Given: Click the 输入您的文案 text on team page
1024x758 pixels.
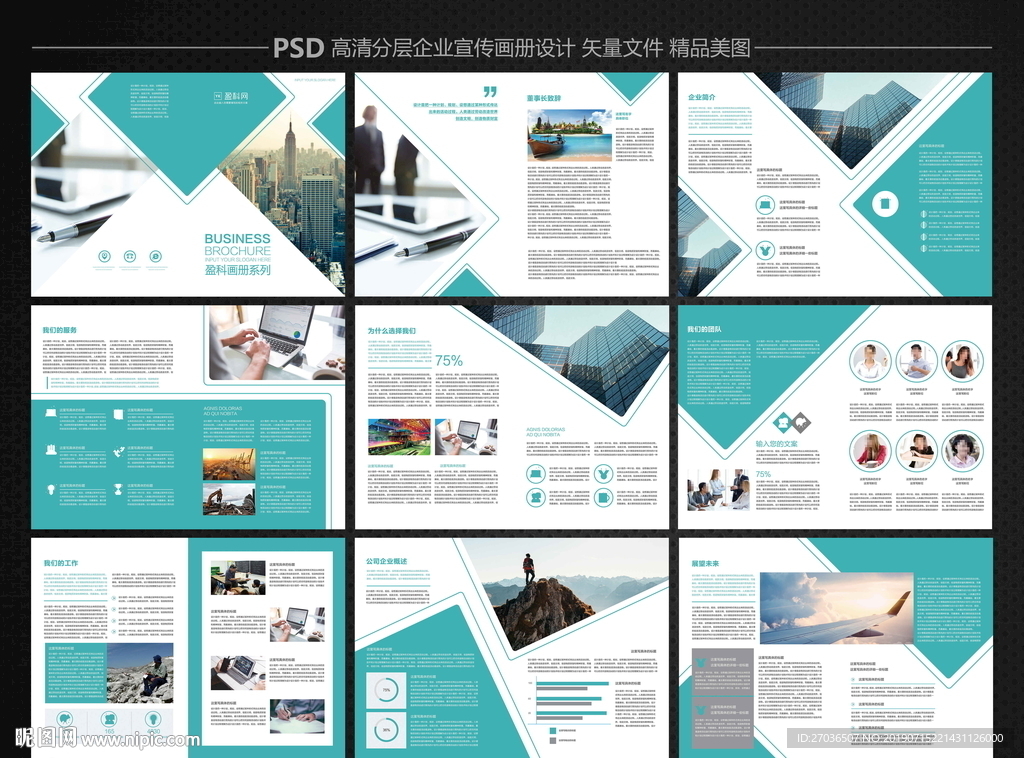Looking at the screenshot, I should coord(776,444).
